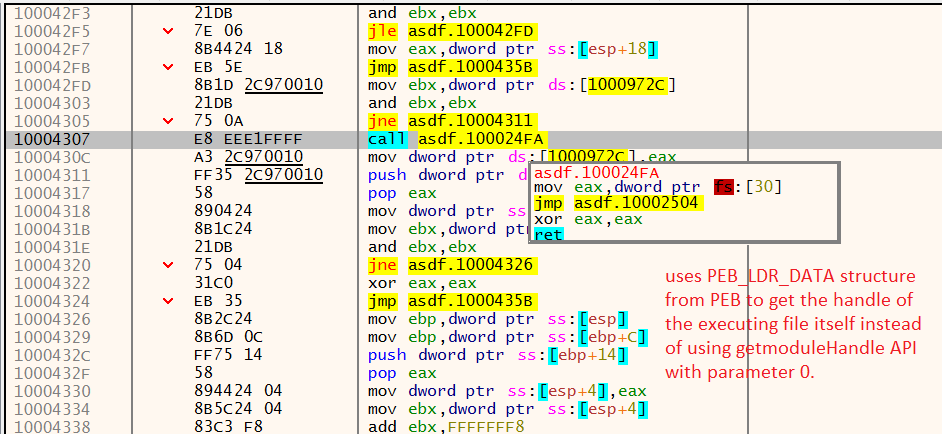
Task: Click address 1000430C
Action: point(52,157)
